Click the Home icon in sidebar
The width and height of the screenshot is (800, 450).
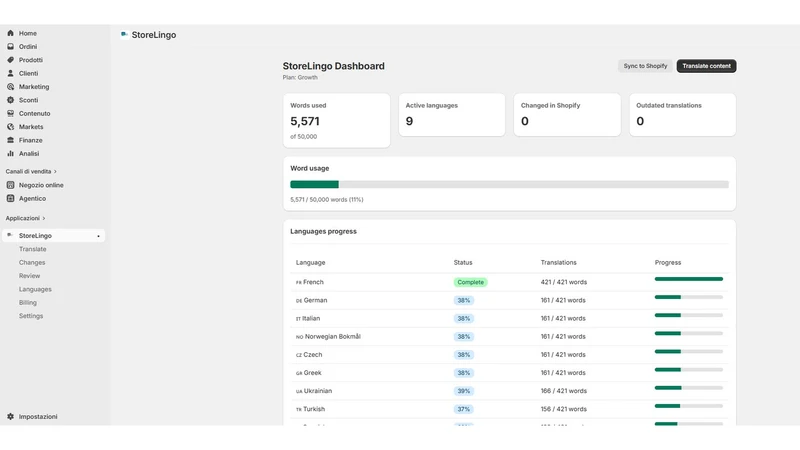(10, 33)
